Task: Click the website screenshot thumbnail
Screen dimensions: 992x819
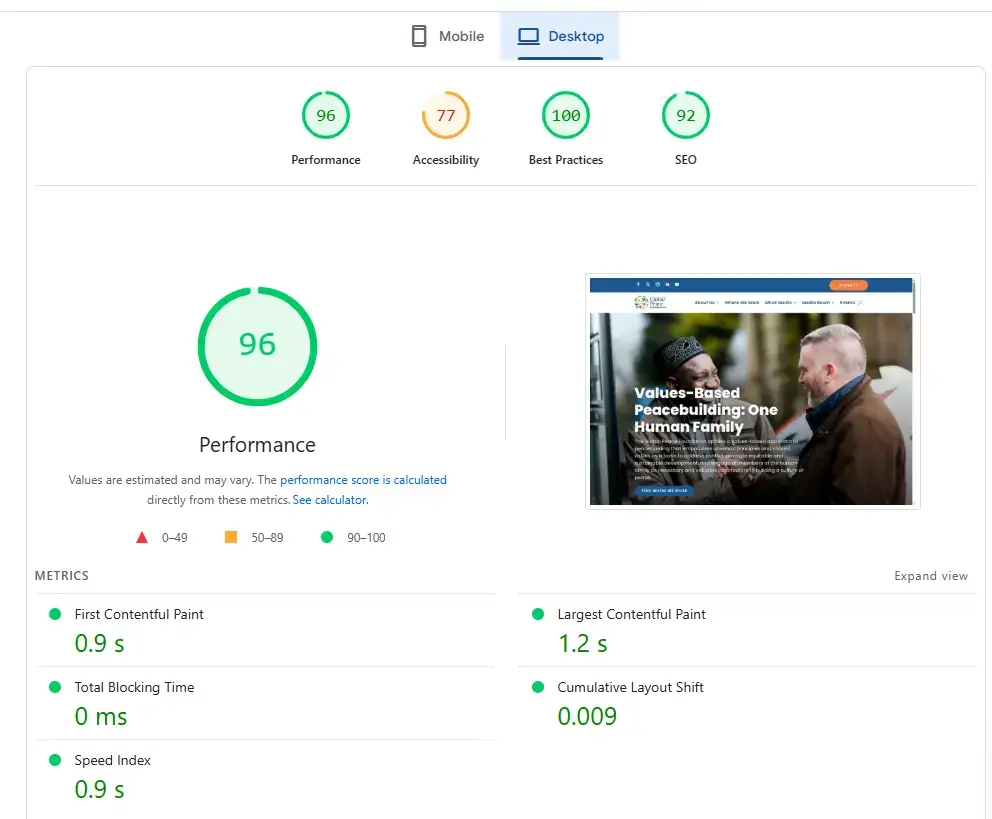Action: 752,391
